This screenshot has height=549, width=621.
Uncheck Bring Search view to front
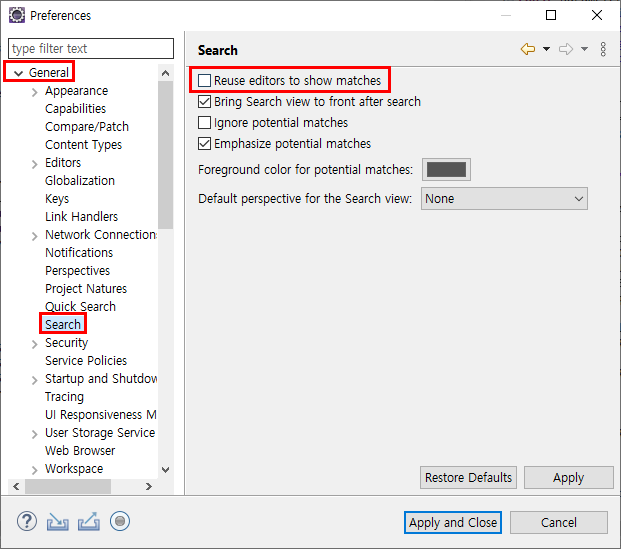[204, 101]
